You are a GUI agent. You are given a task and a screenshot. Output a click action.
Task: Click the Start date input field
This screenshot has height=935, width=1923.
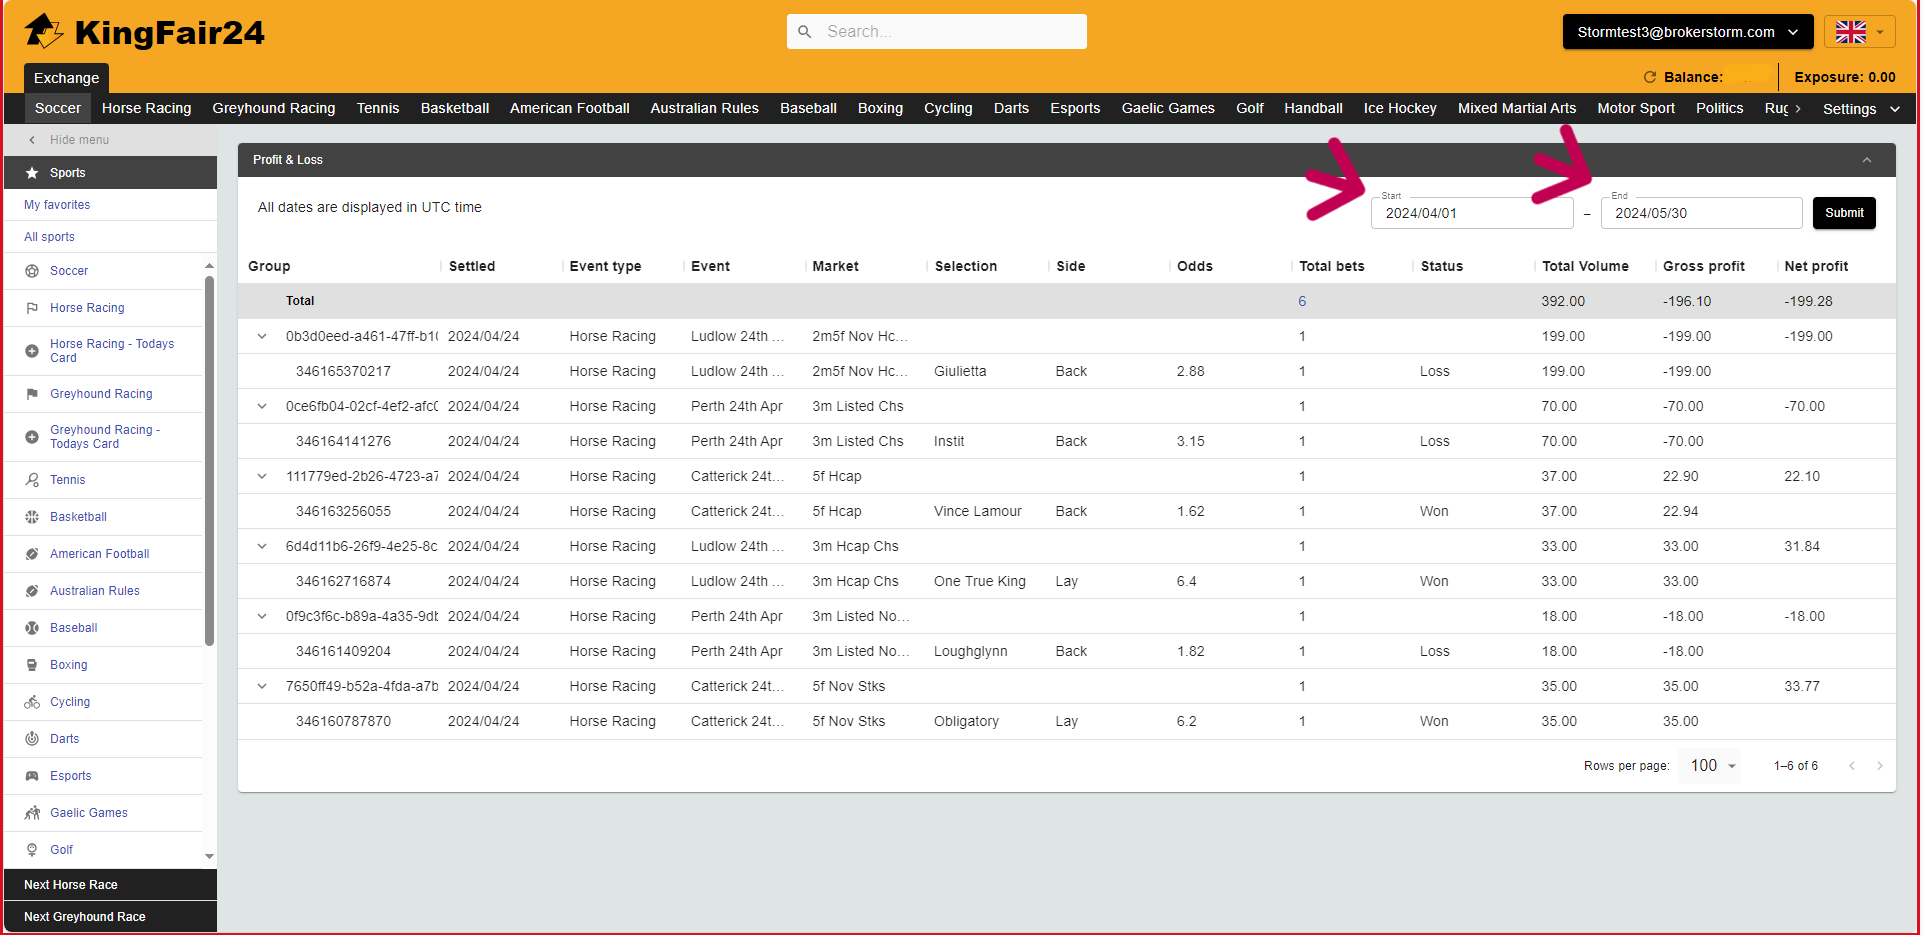[1472, 213]
